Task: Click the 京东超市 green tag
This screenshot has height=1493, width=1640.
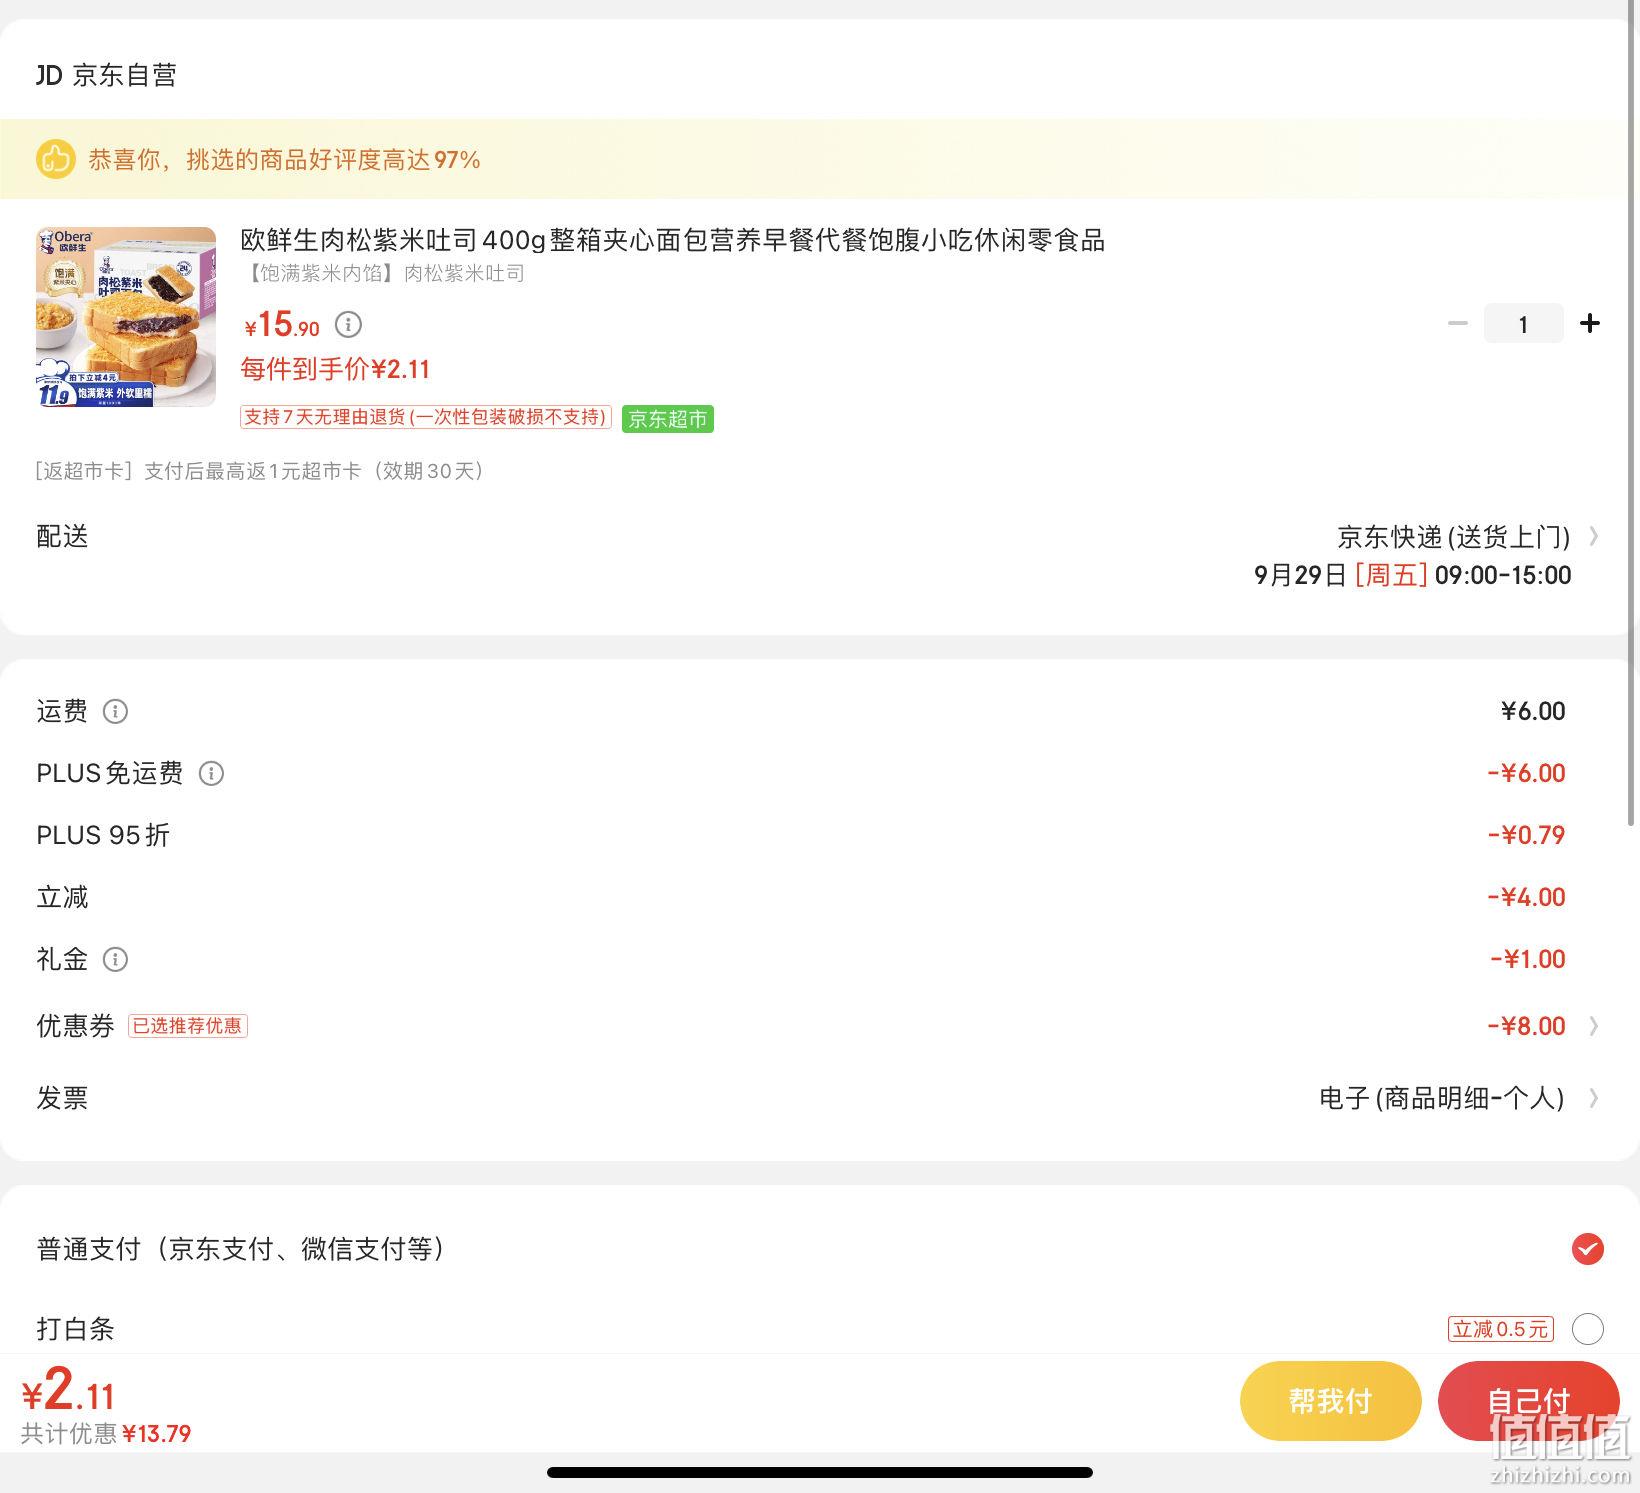Action: [x=668, y=419]
